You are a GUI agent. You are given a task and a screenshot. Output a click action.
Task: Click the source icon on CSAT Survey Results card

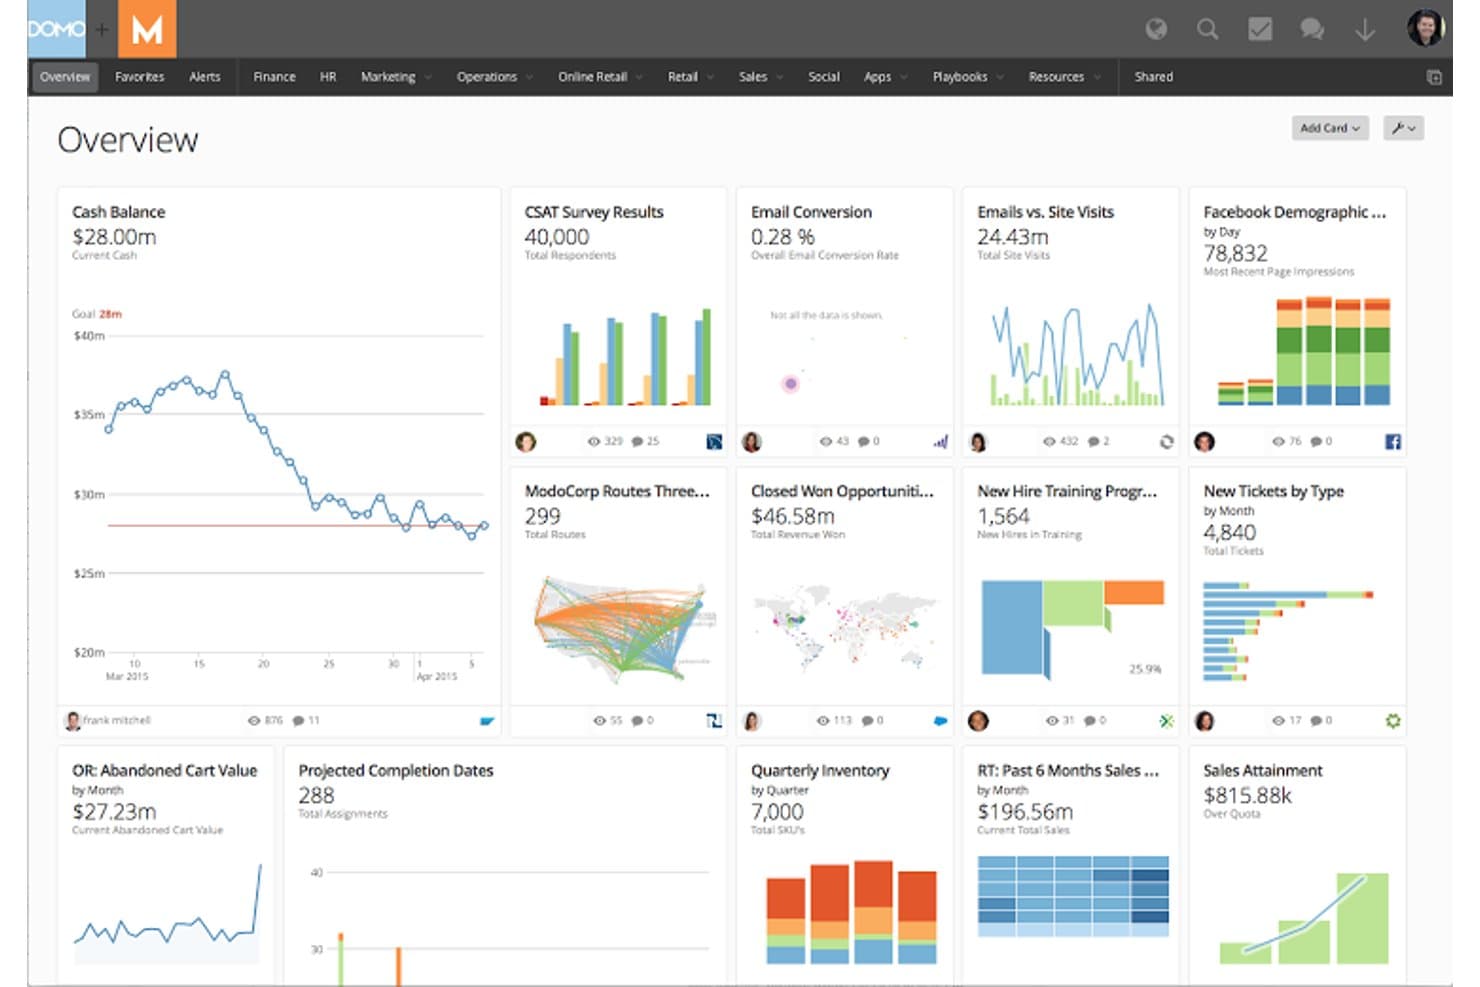pos(714,441)
